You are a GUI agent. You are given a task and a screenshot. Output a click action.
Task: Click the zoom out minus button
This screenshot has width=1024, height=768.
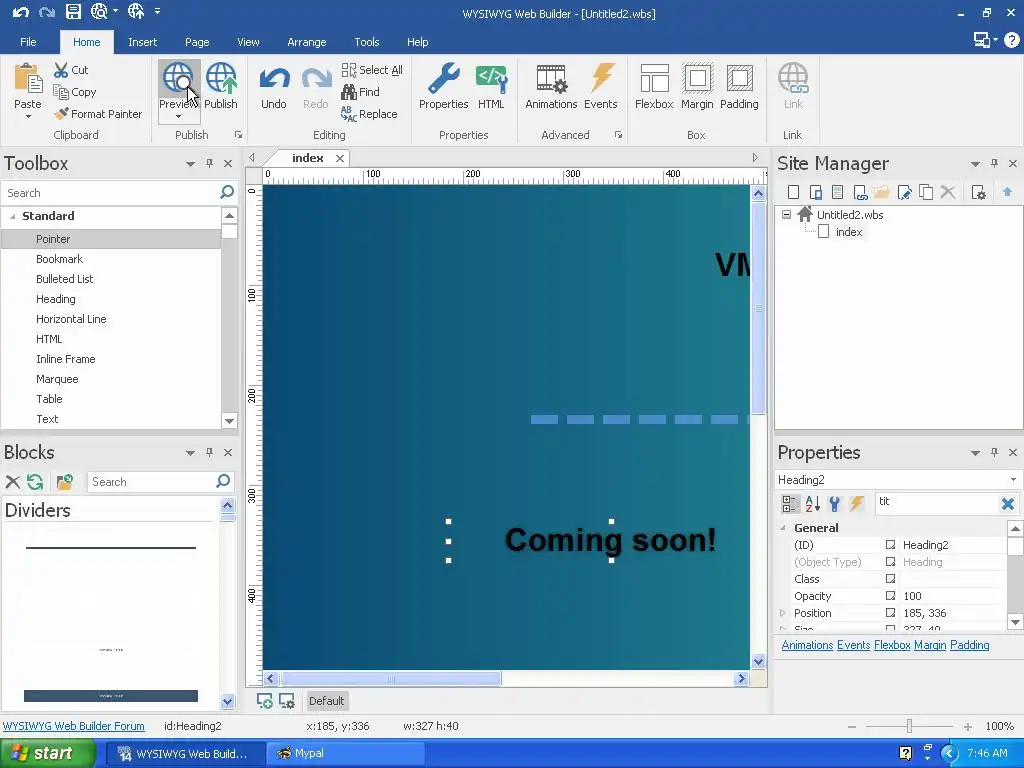point(852,726)
